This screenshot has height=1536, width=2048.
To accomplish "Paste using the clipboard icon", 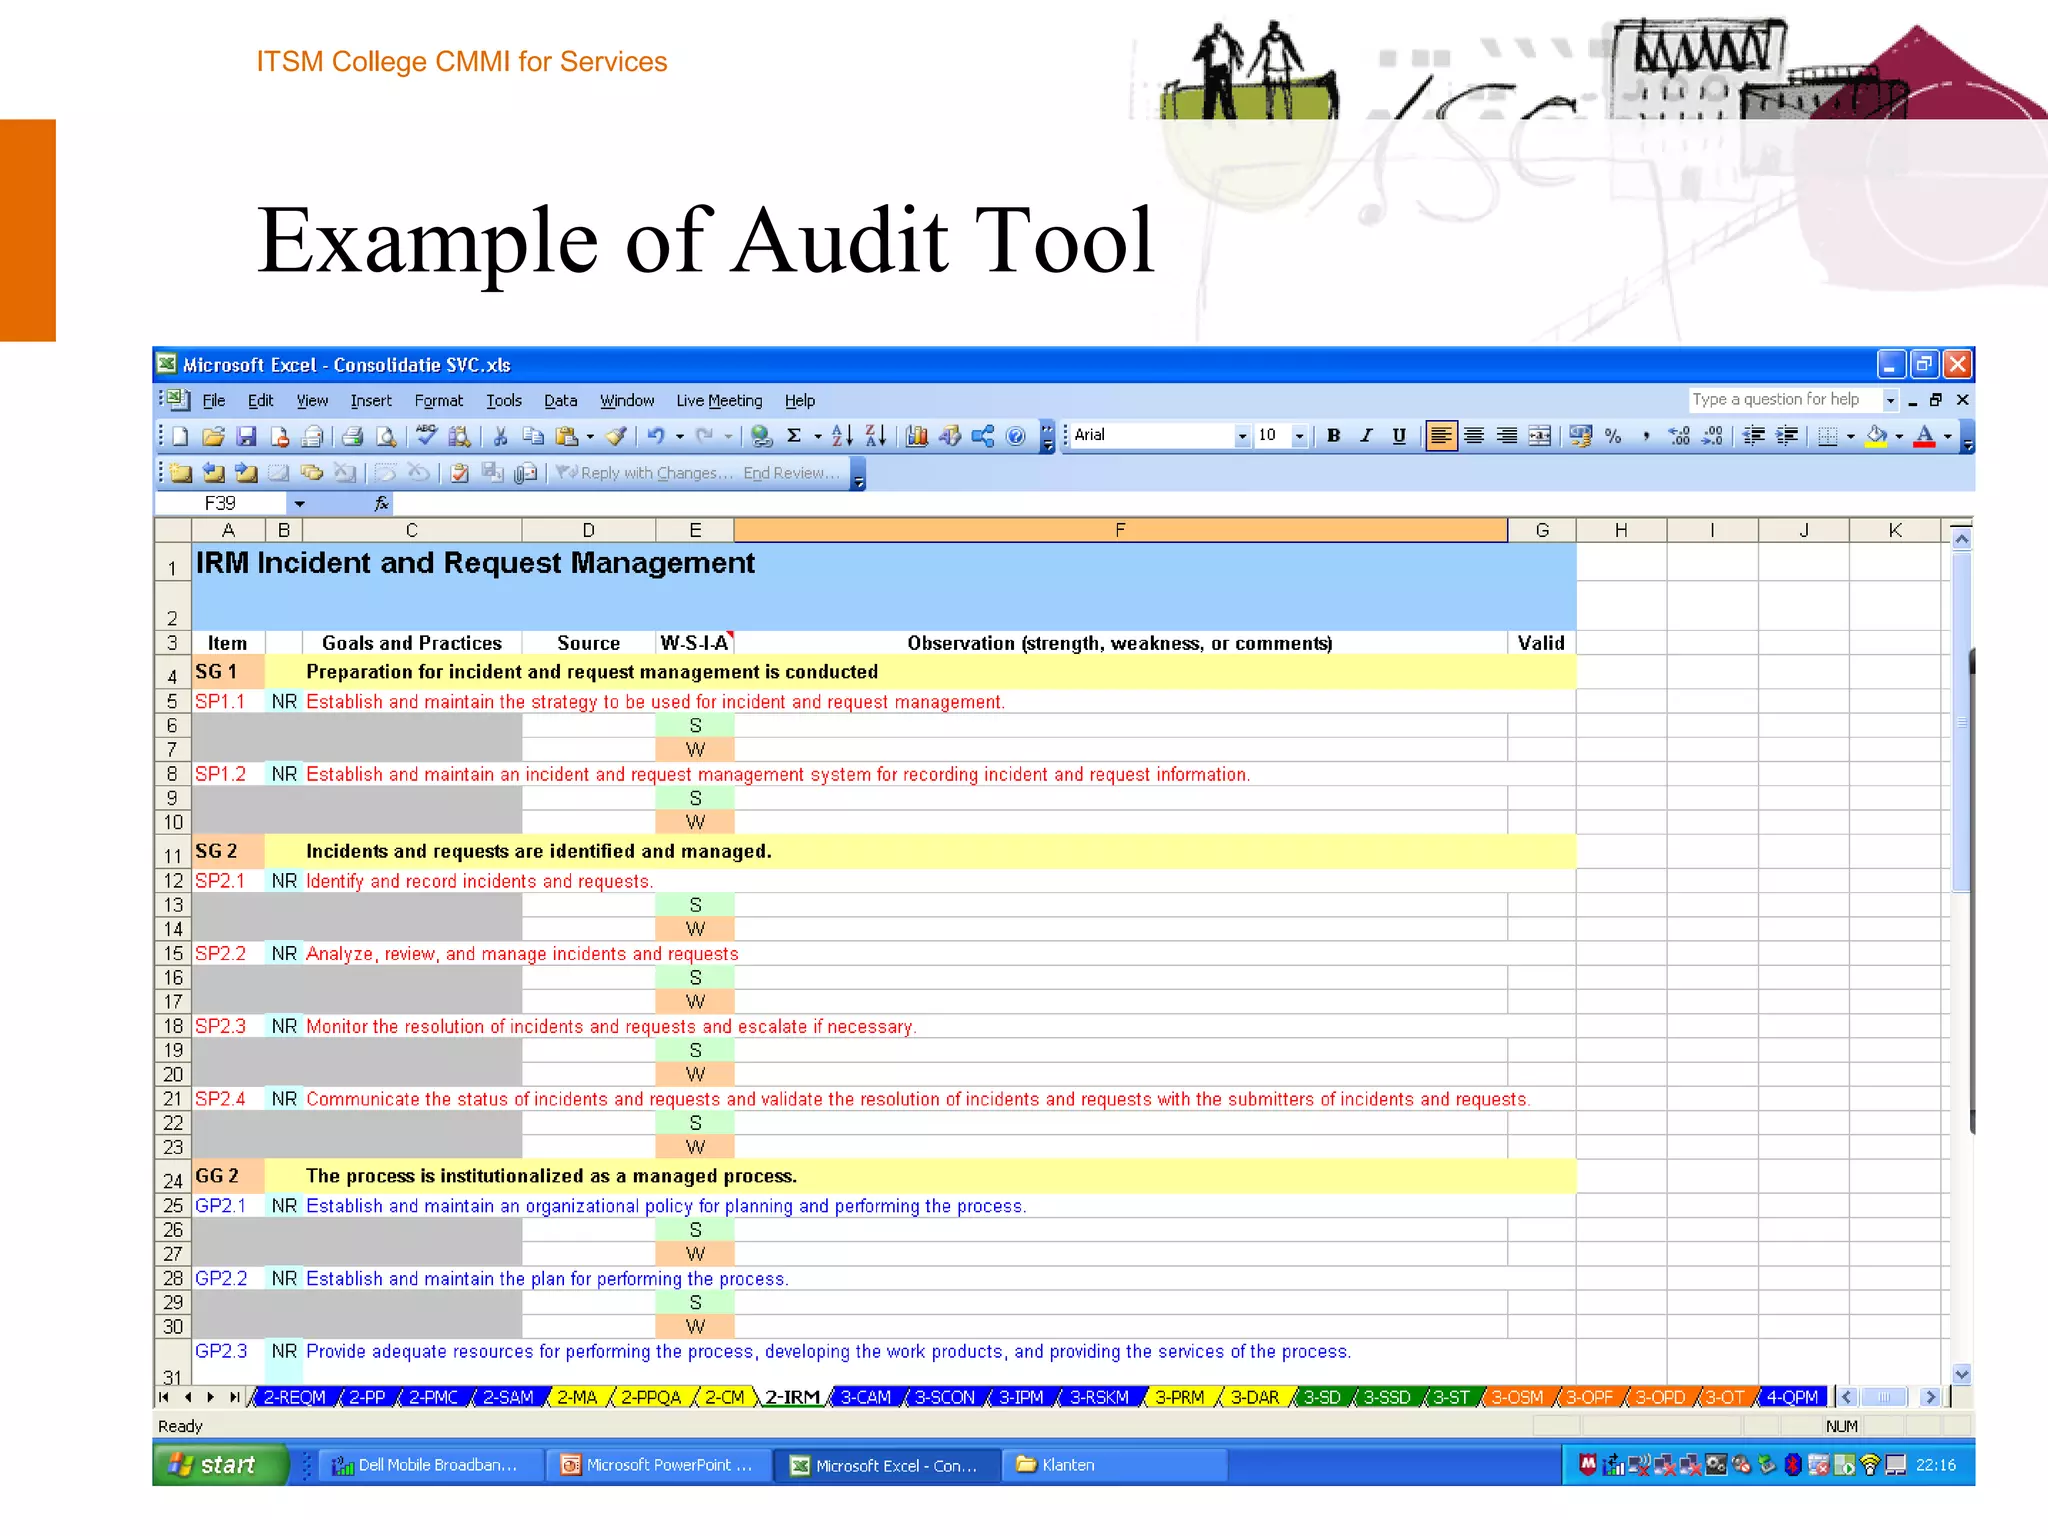I will [567, 436].
